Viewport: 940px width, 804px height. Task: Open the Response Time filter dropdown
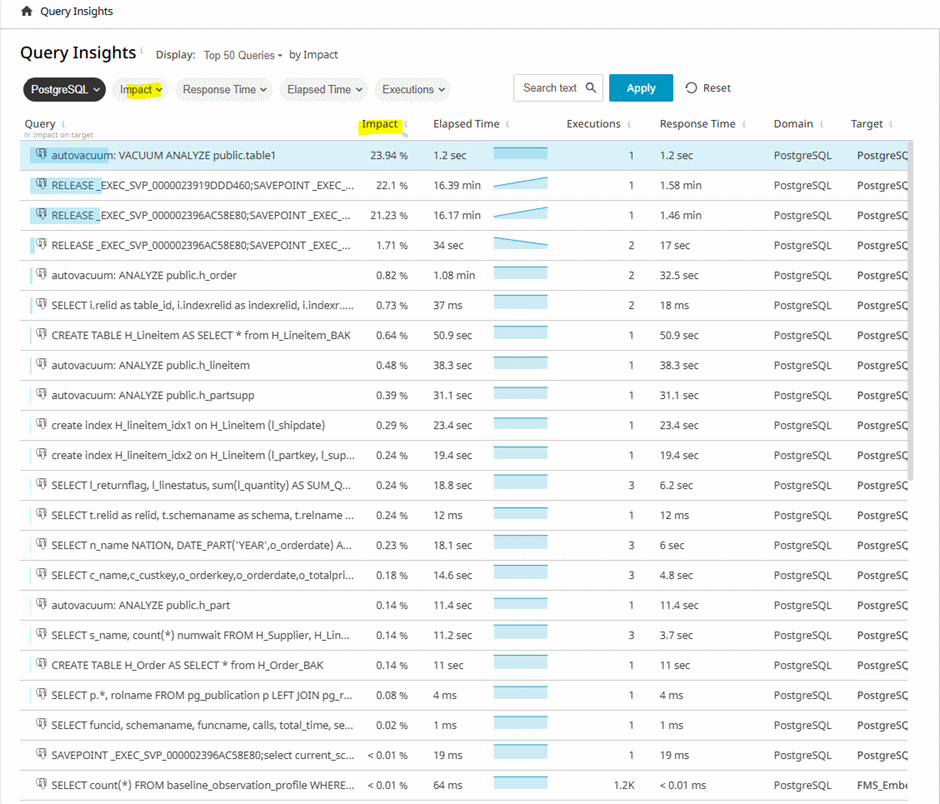[x=224, y=89]
